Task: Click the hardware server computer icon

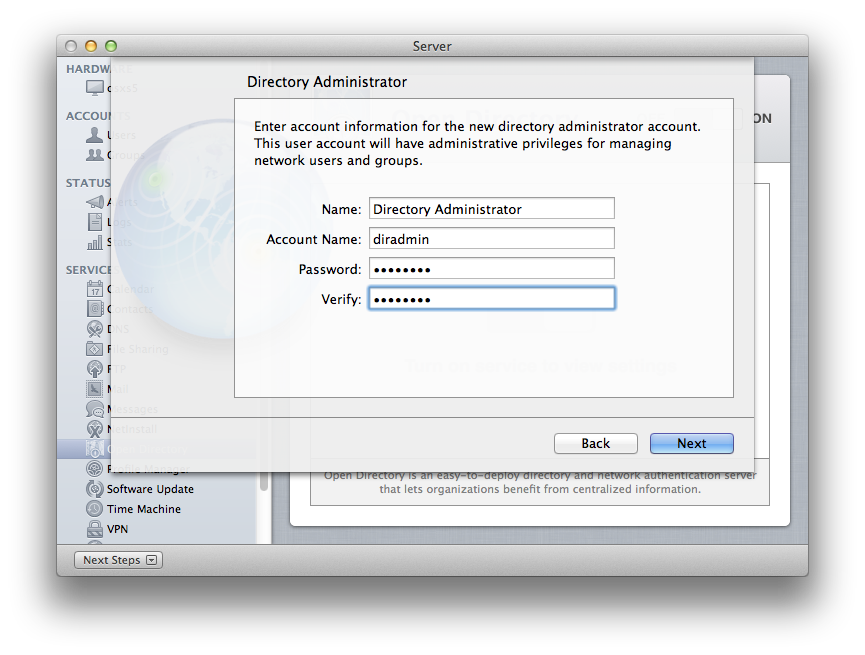Action: click(95, 88)
